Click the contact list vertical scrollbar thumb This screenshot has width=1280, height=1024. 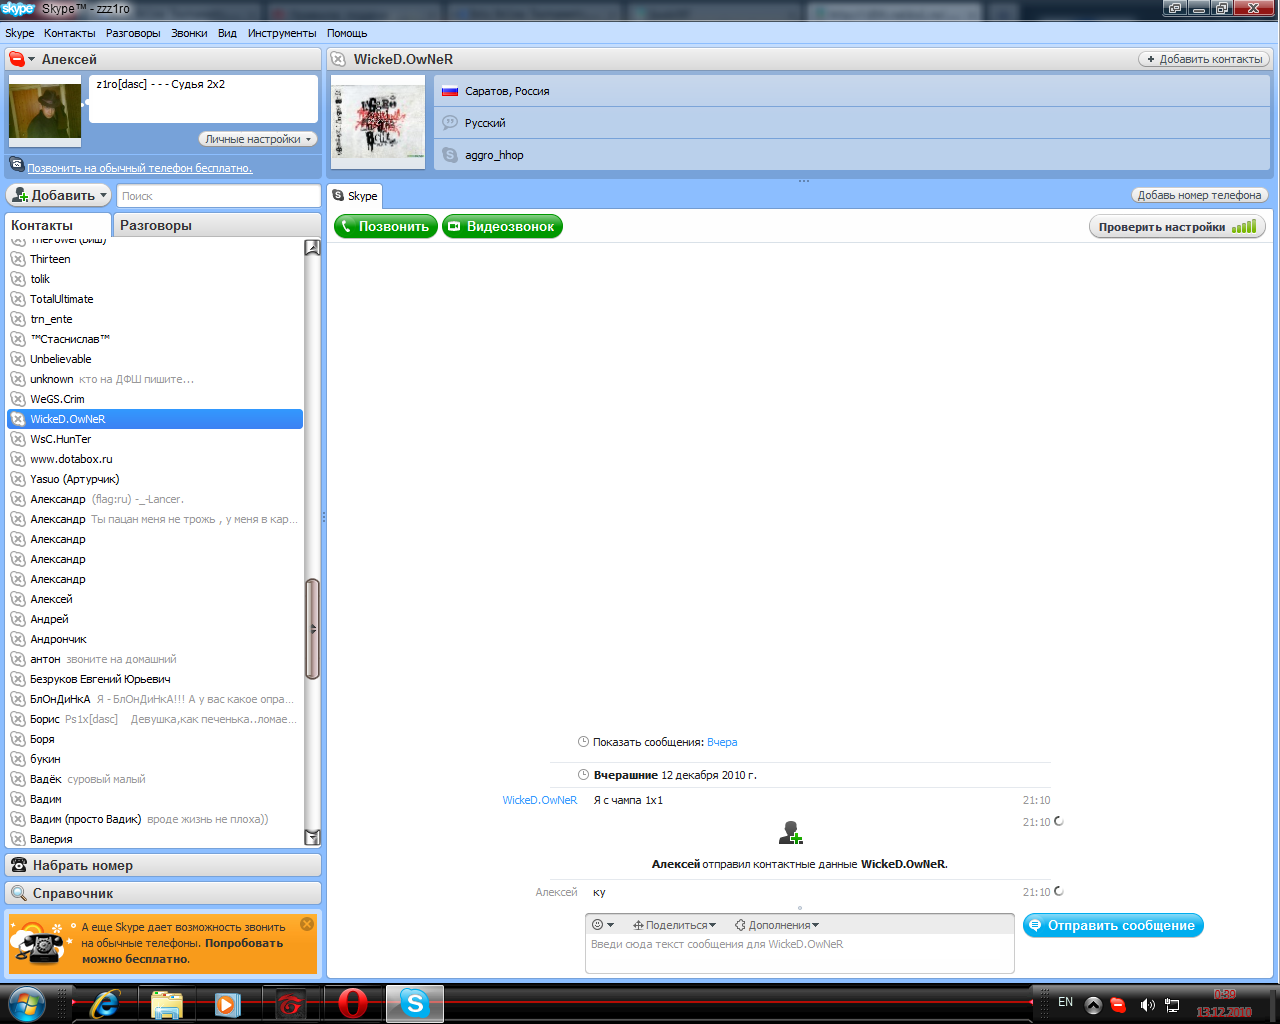point(312,629)
